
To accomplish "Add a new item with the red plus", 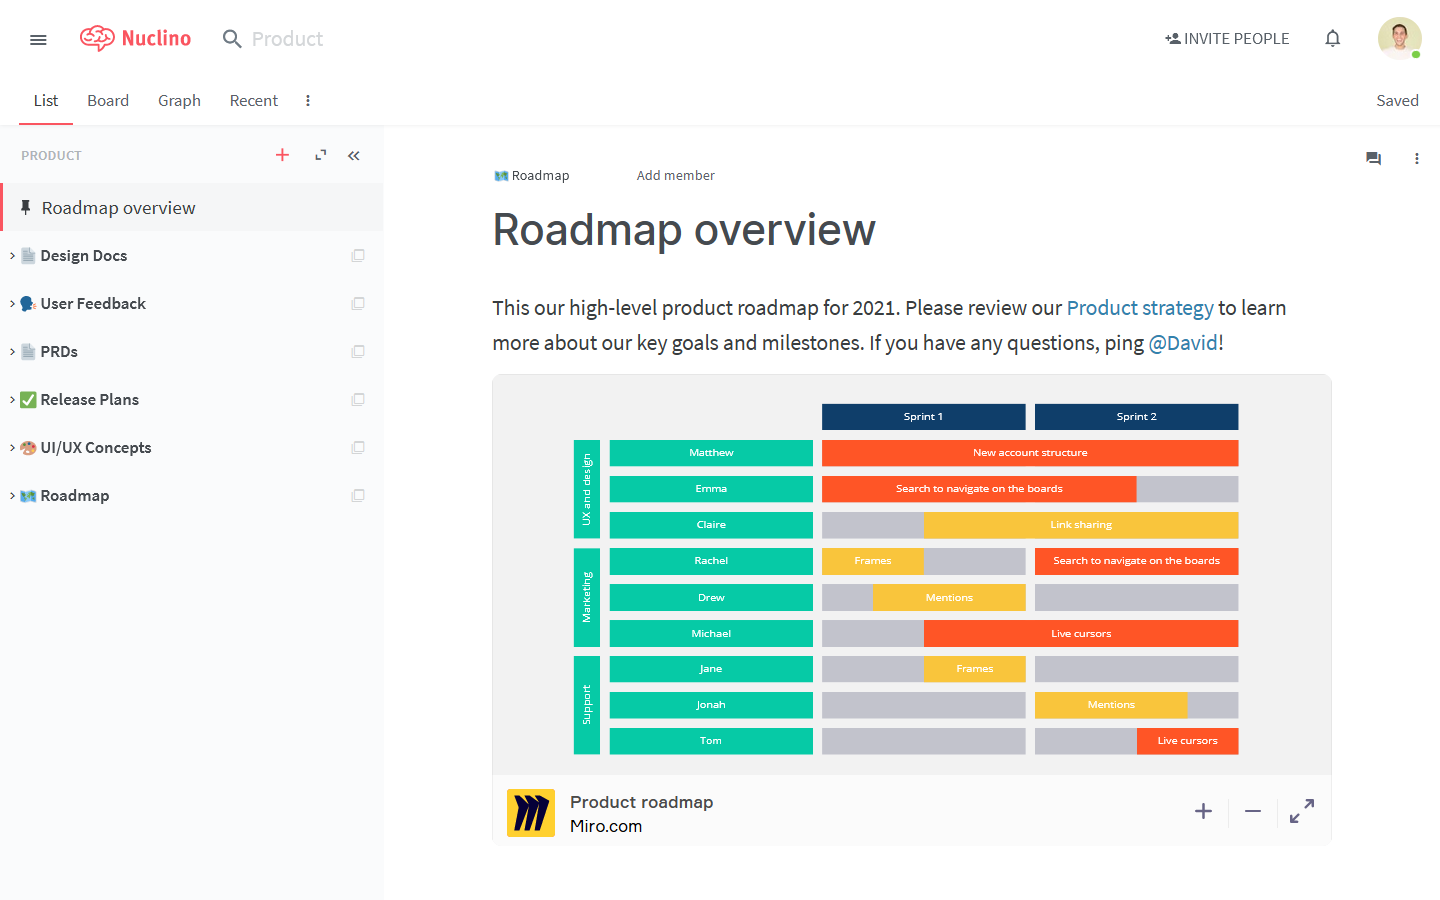I will tap(282, 155).
